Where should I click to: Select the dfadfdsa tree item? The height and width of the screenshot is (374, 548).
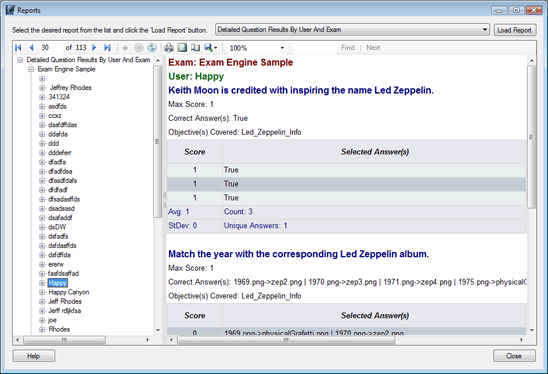tap(60, 171)
